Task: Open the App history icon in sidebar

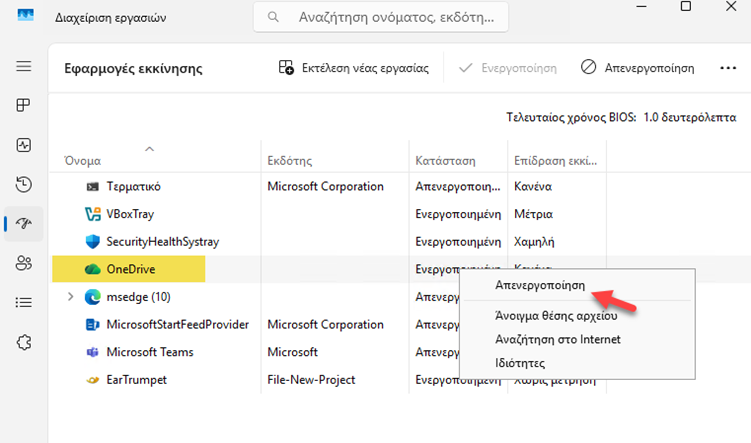Action: (24, 184)
